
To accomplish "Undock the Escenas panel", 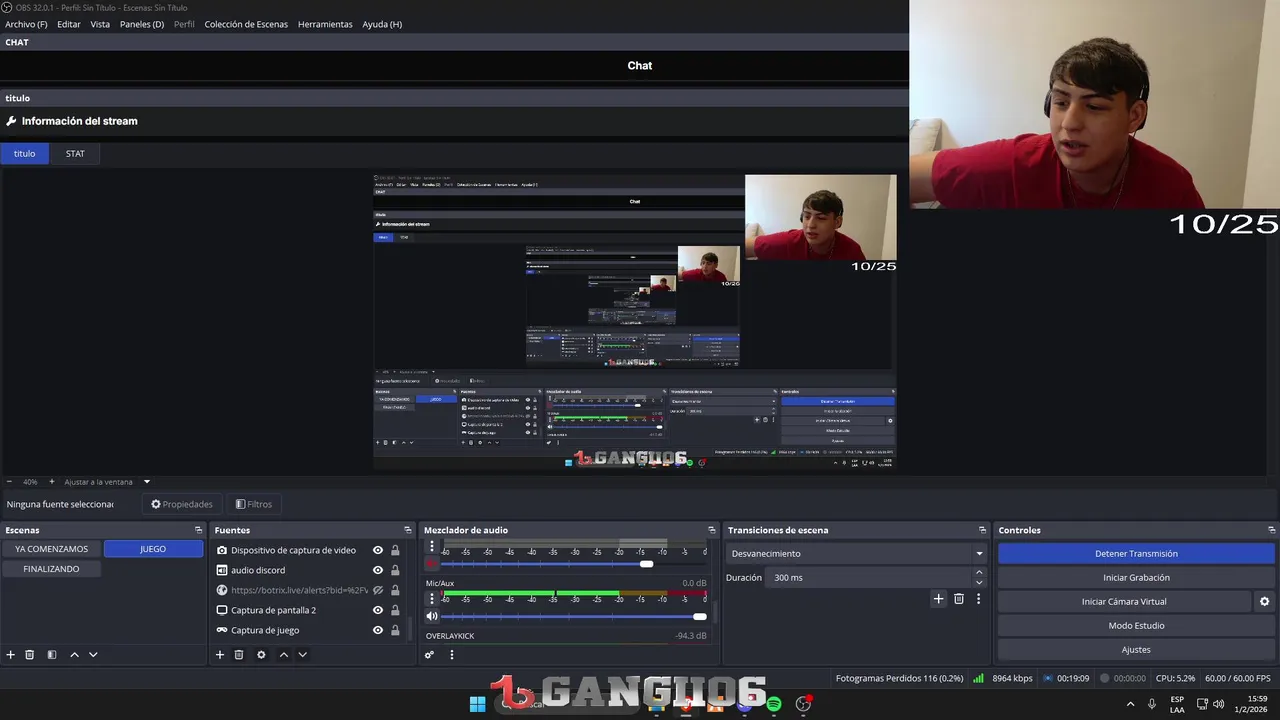I will (198, 530).
